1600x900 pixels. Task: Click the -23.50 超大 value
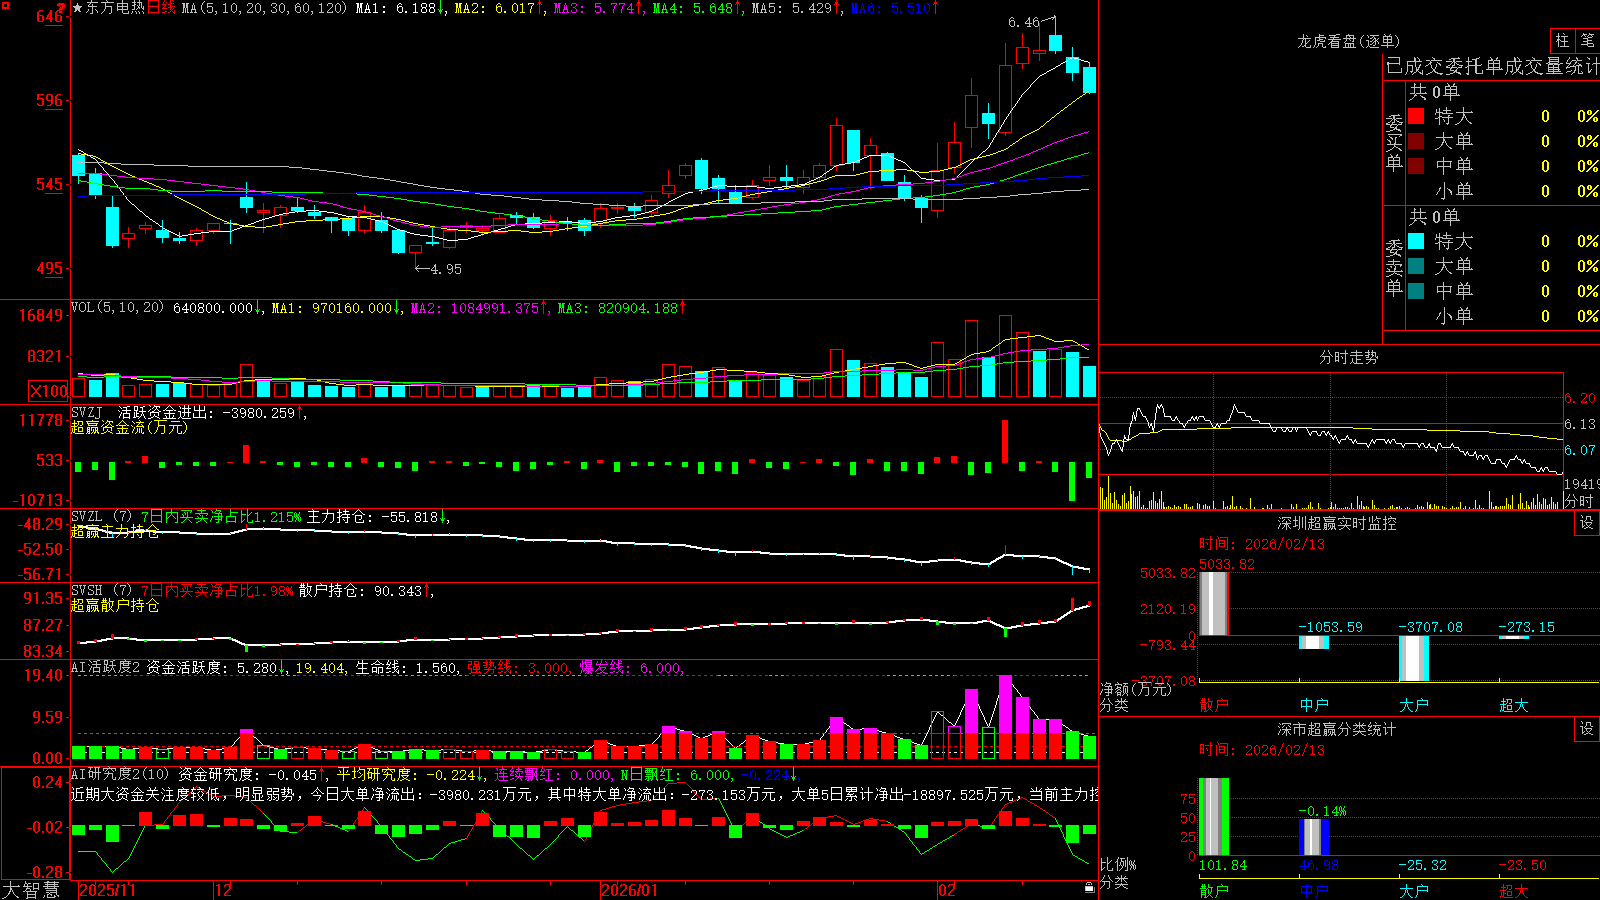1522,865
